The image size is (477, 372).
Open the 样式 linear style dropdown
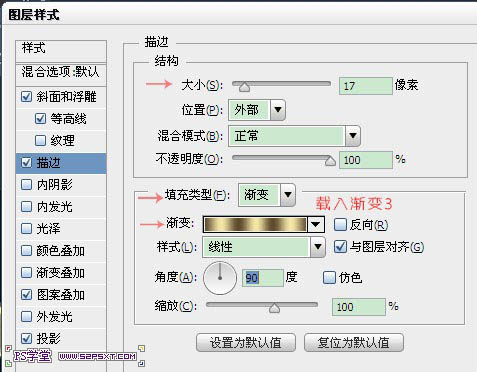coord(318,247)
